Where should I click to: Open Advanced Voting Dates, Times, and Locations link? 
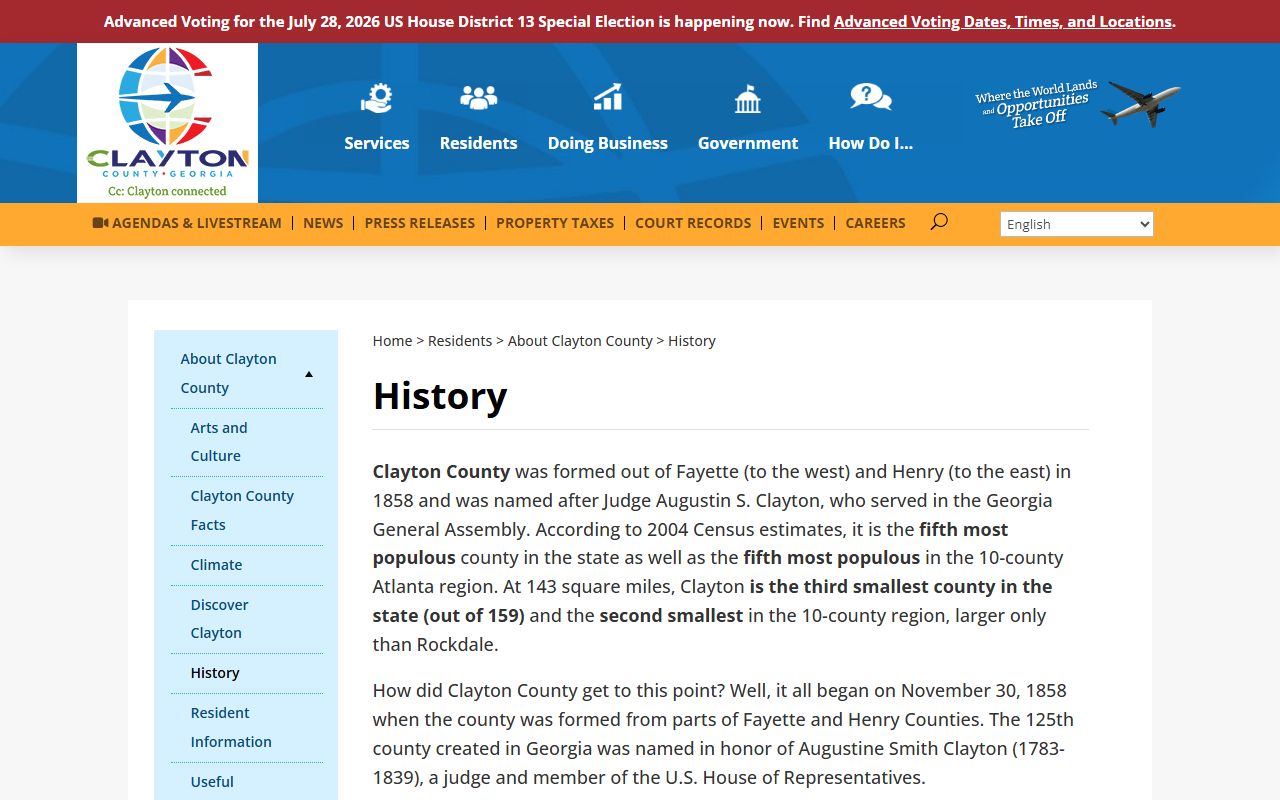[x=1002, y=21]
